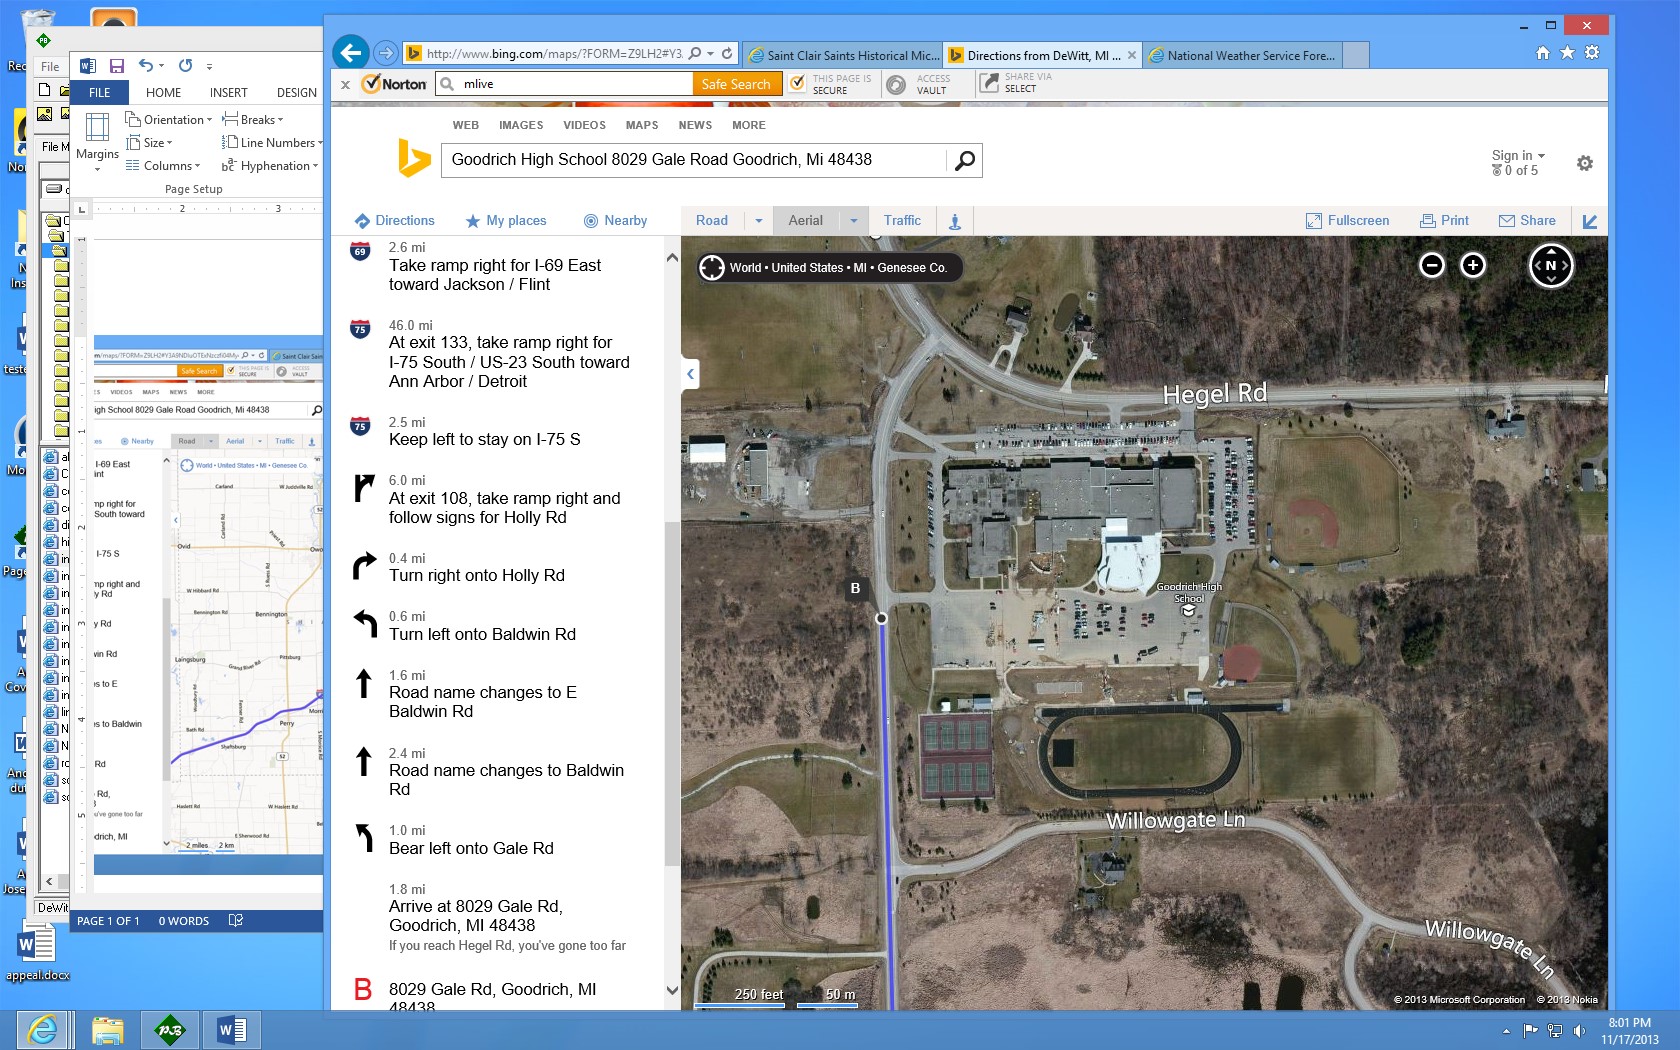1680x1050 pixels.
Task: Open Bing settings gear near Sign in
Action: click(x=1585, y=163)
